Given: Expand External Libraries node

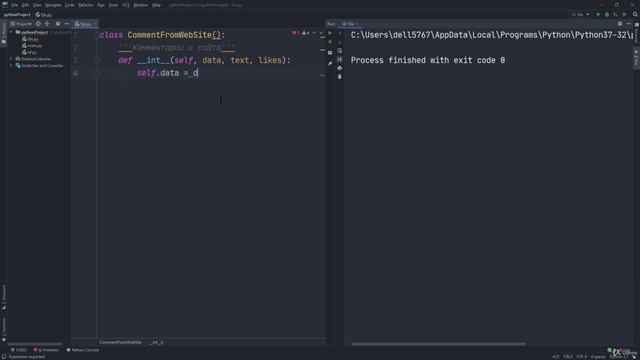Looking at the screenshot, I should (x=11, y=59).
